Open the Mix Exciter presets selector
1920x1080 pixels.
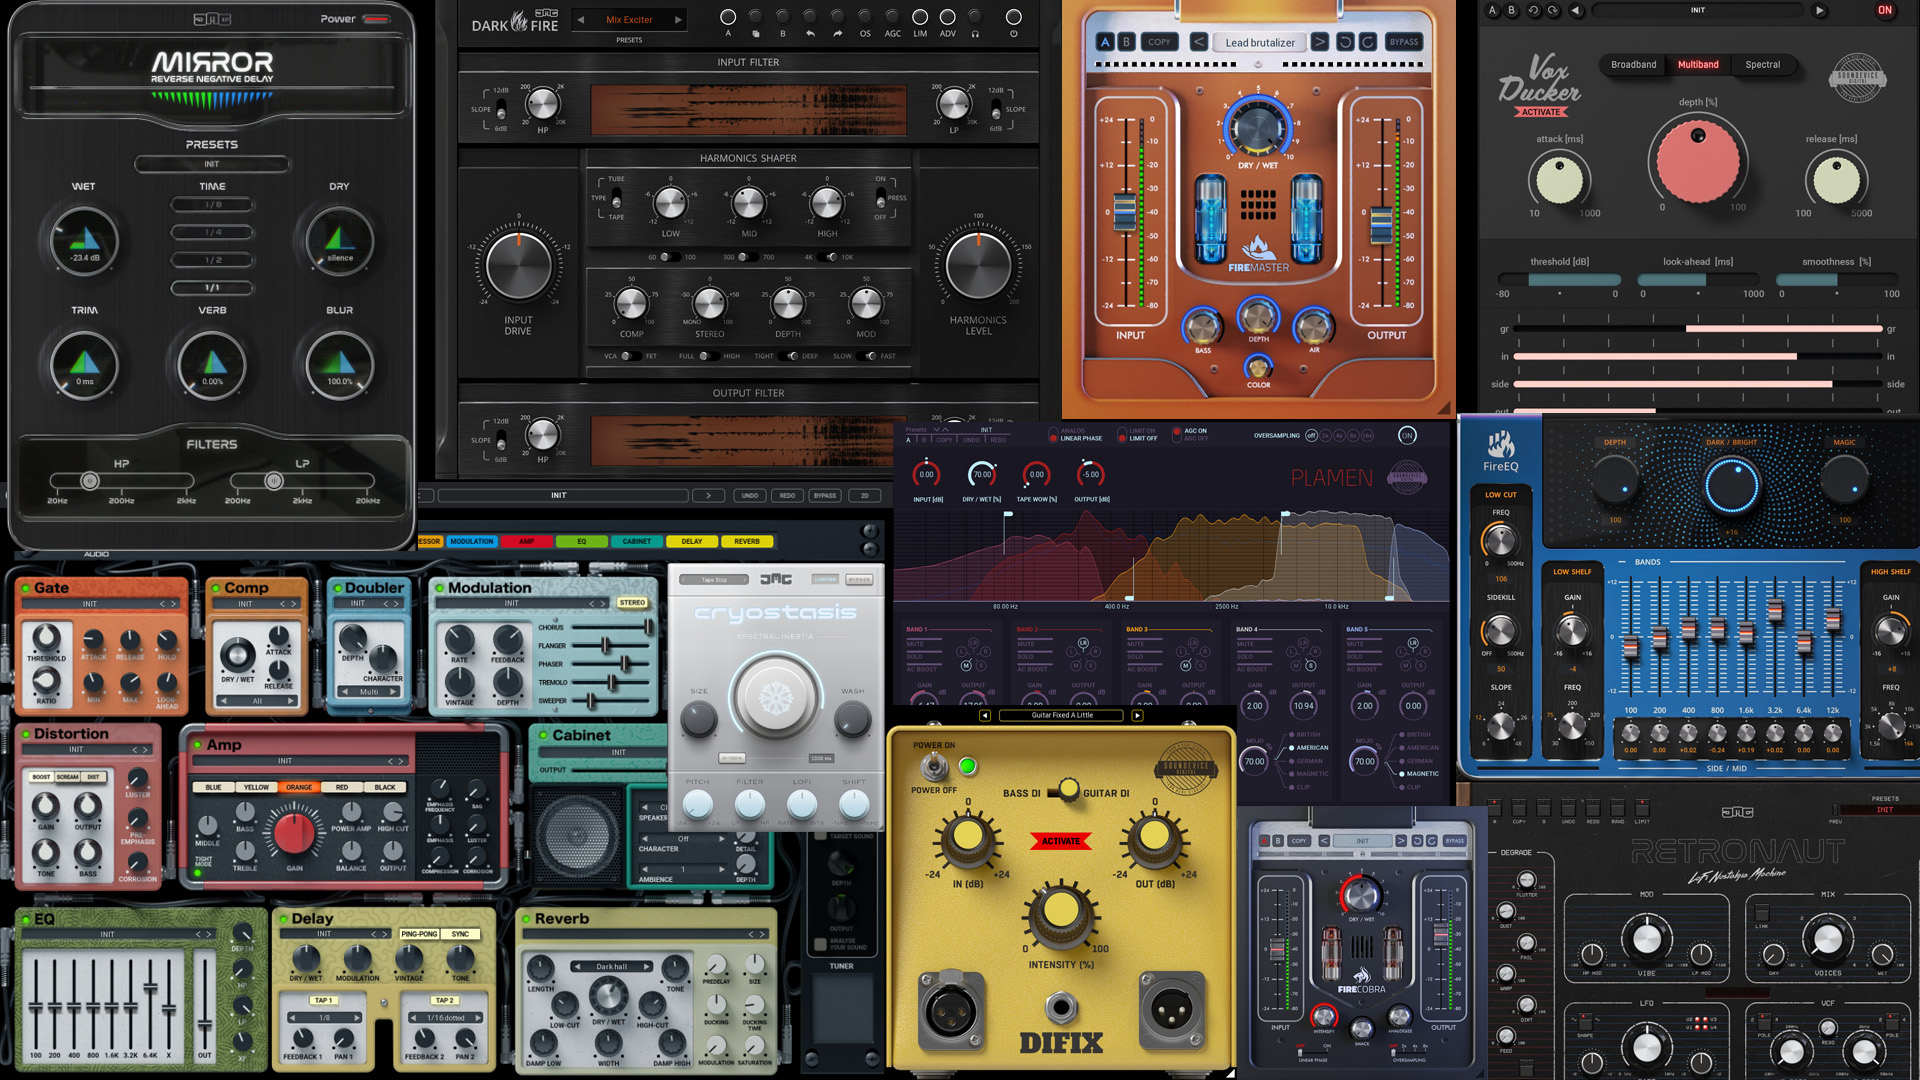[629, 20]
